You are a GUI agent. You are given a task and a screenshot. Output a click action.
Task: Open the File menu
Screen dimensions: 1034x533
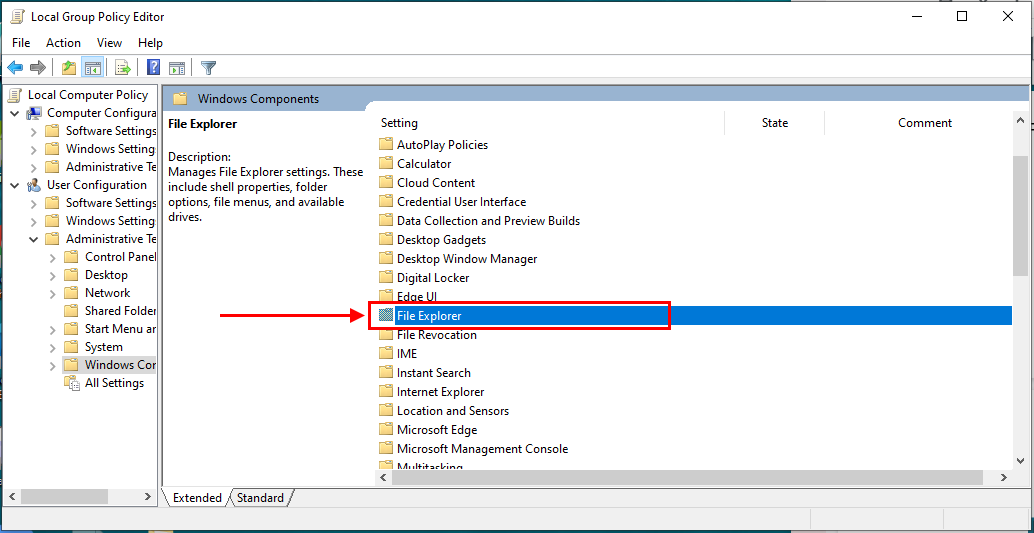tap(21, 43)
